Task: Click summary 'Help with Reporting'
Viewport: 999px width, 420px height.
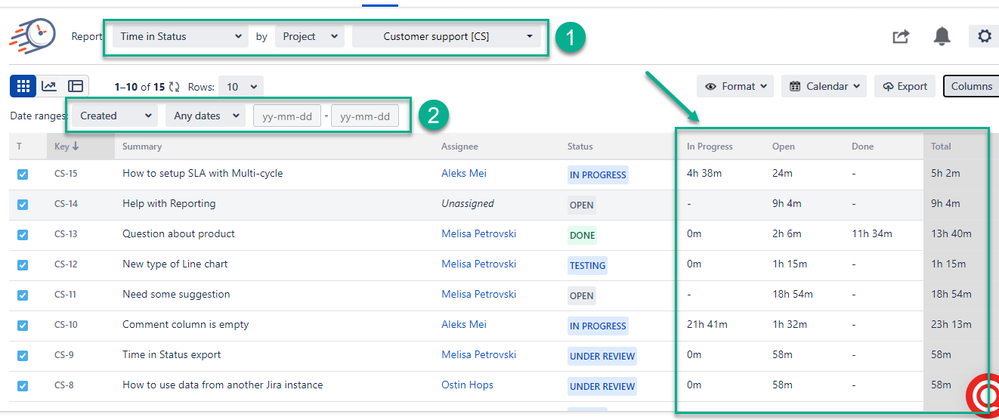Action: [x=169, y=204]
